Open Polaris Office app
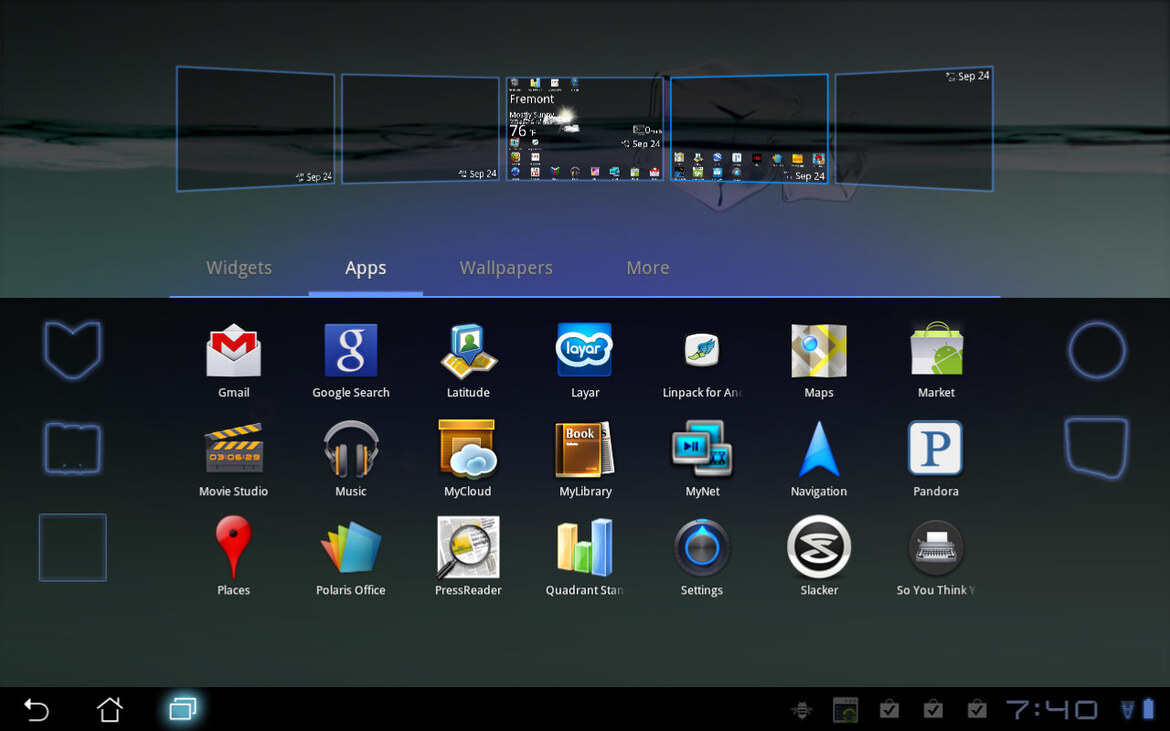Screen dimensions: 1170x731 click(x=350, y=548)
